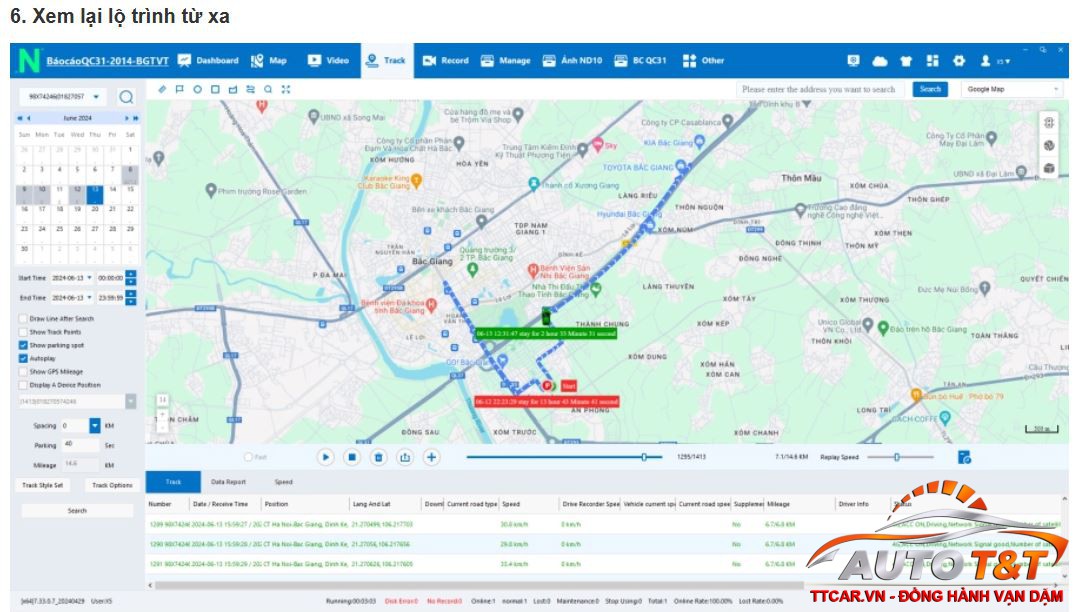Image resolution: width=1079 pixels, height=612 pixels.
Task: Open the Google Map type dropdown
Action: pyautogui.click(x=1012, y=89)
